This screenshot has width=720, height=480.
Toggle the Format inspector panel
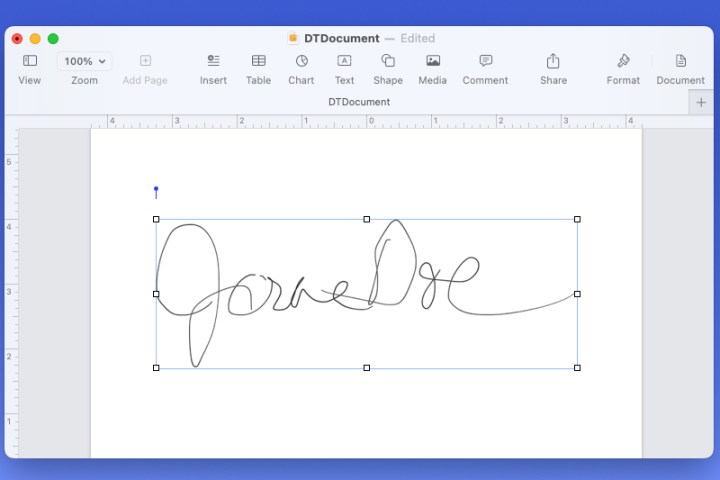(x=623, y=62)
